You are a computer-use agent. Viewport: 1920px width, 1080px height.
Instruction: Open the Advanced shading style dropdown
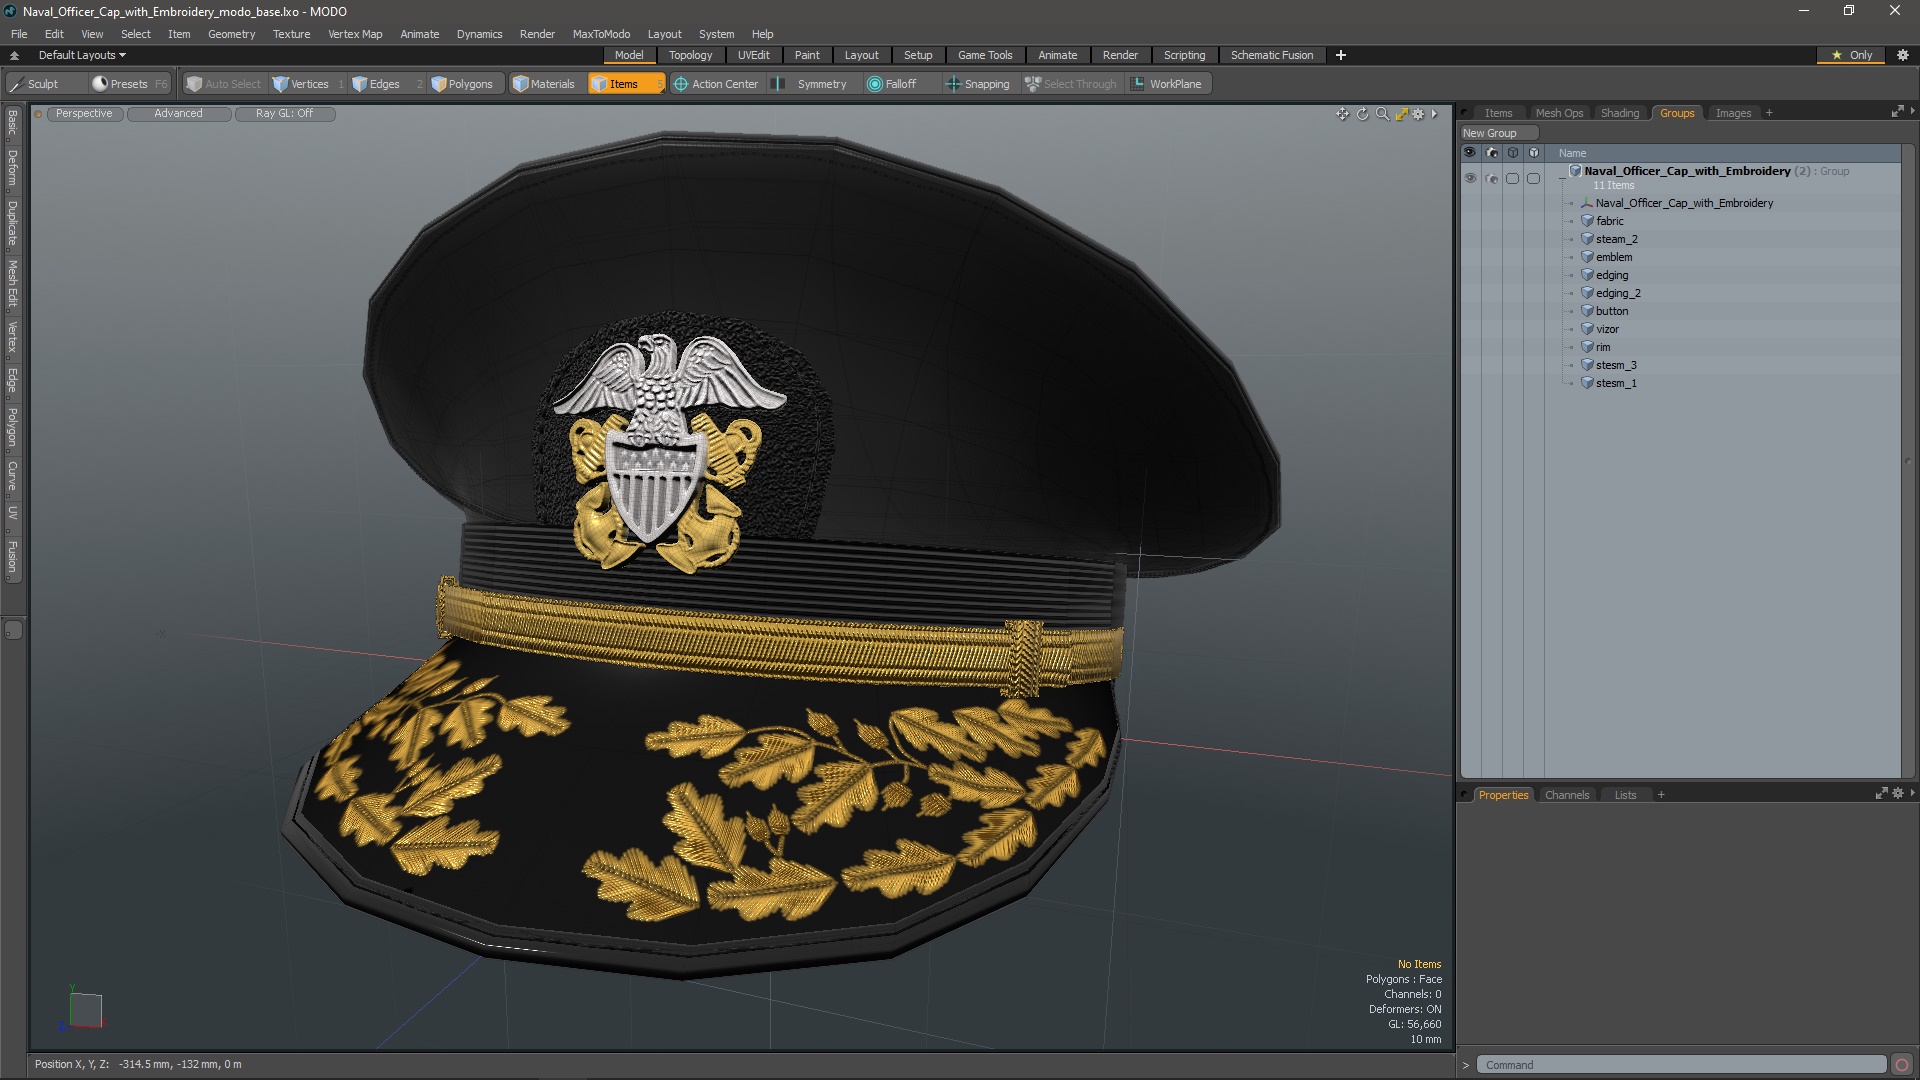[x=179, y=114]
